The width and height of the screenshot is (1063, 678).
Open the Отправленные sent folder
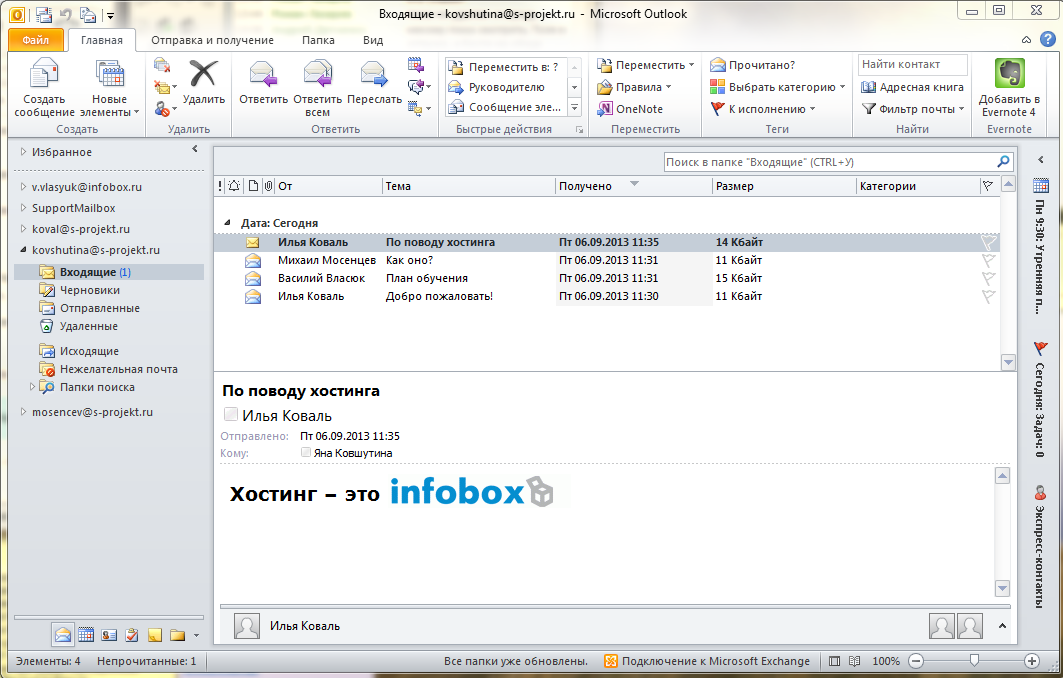point(100,308)
